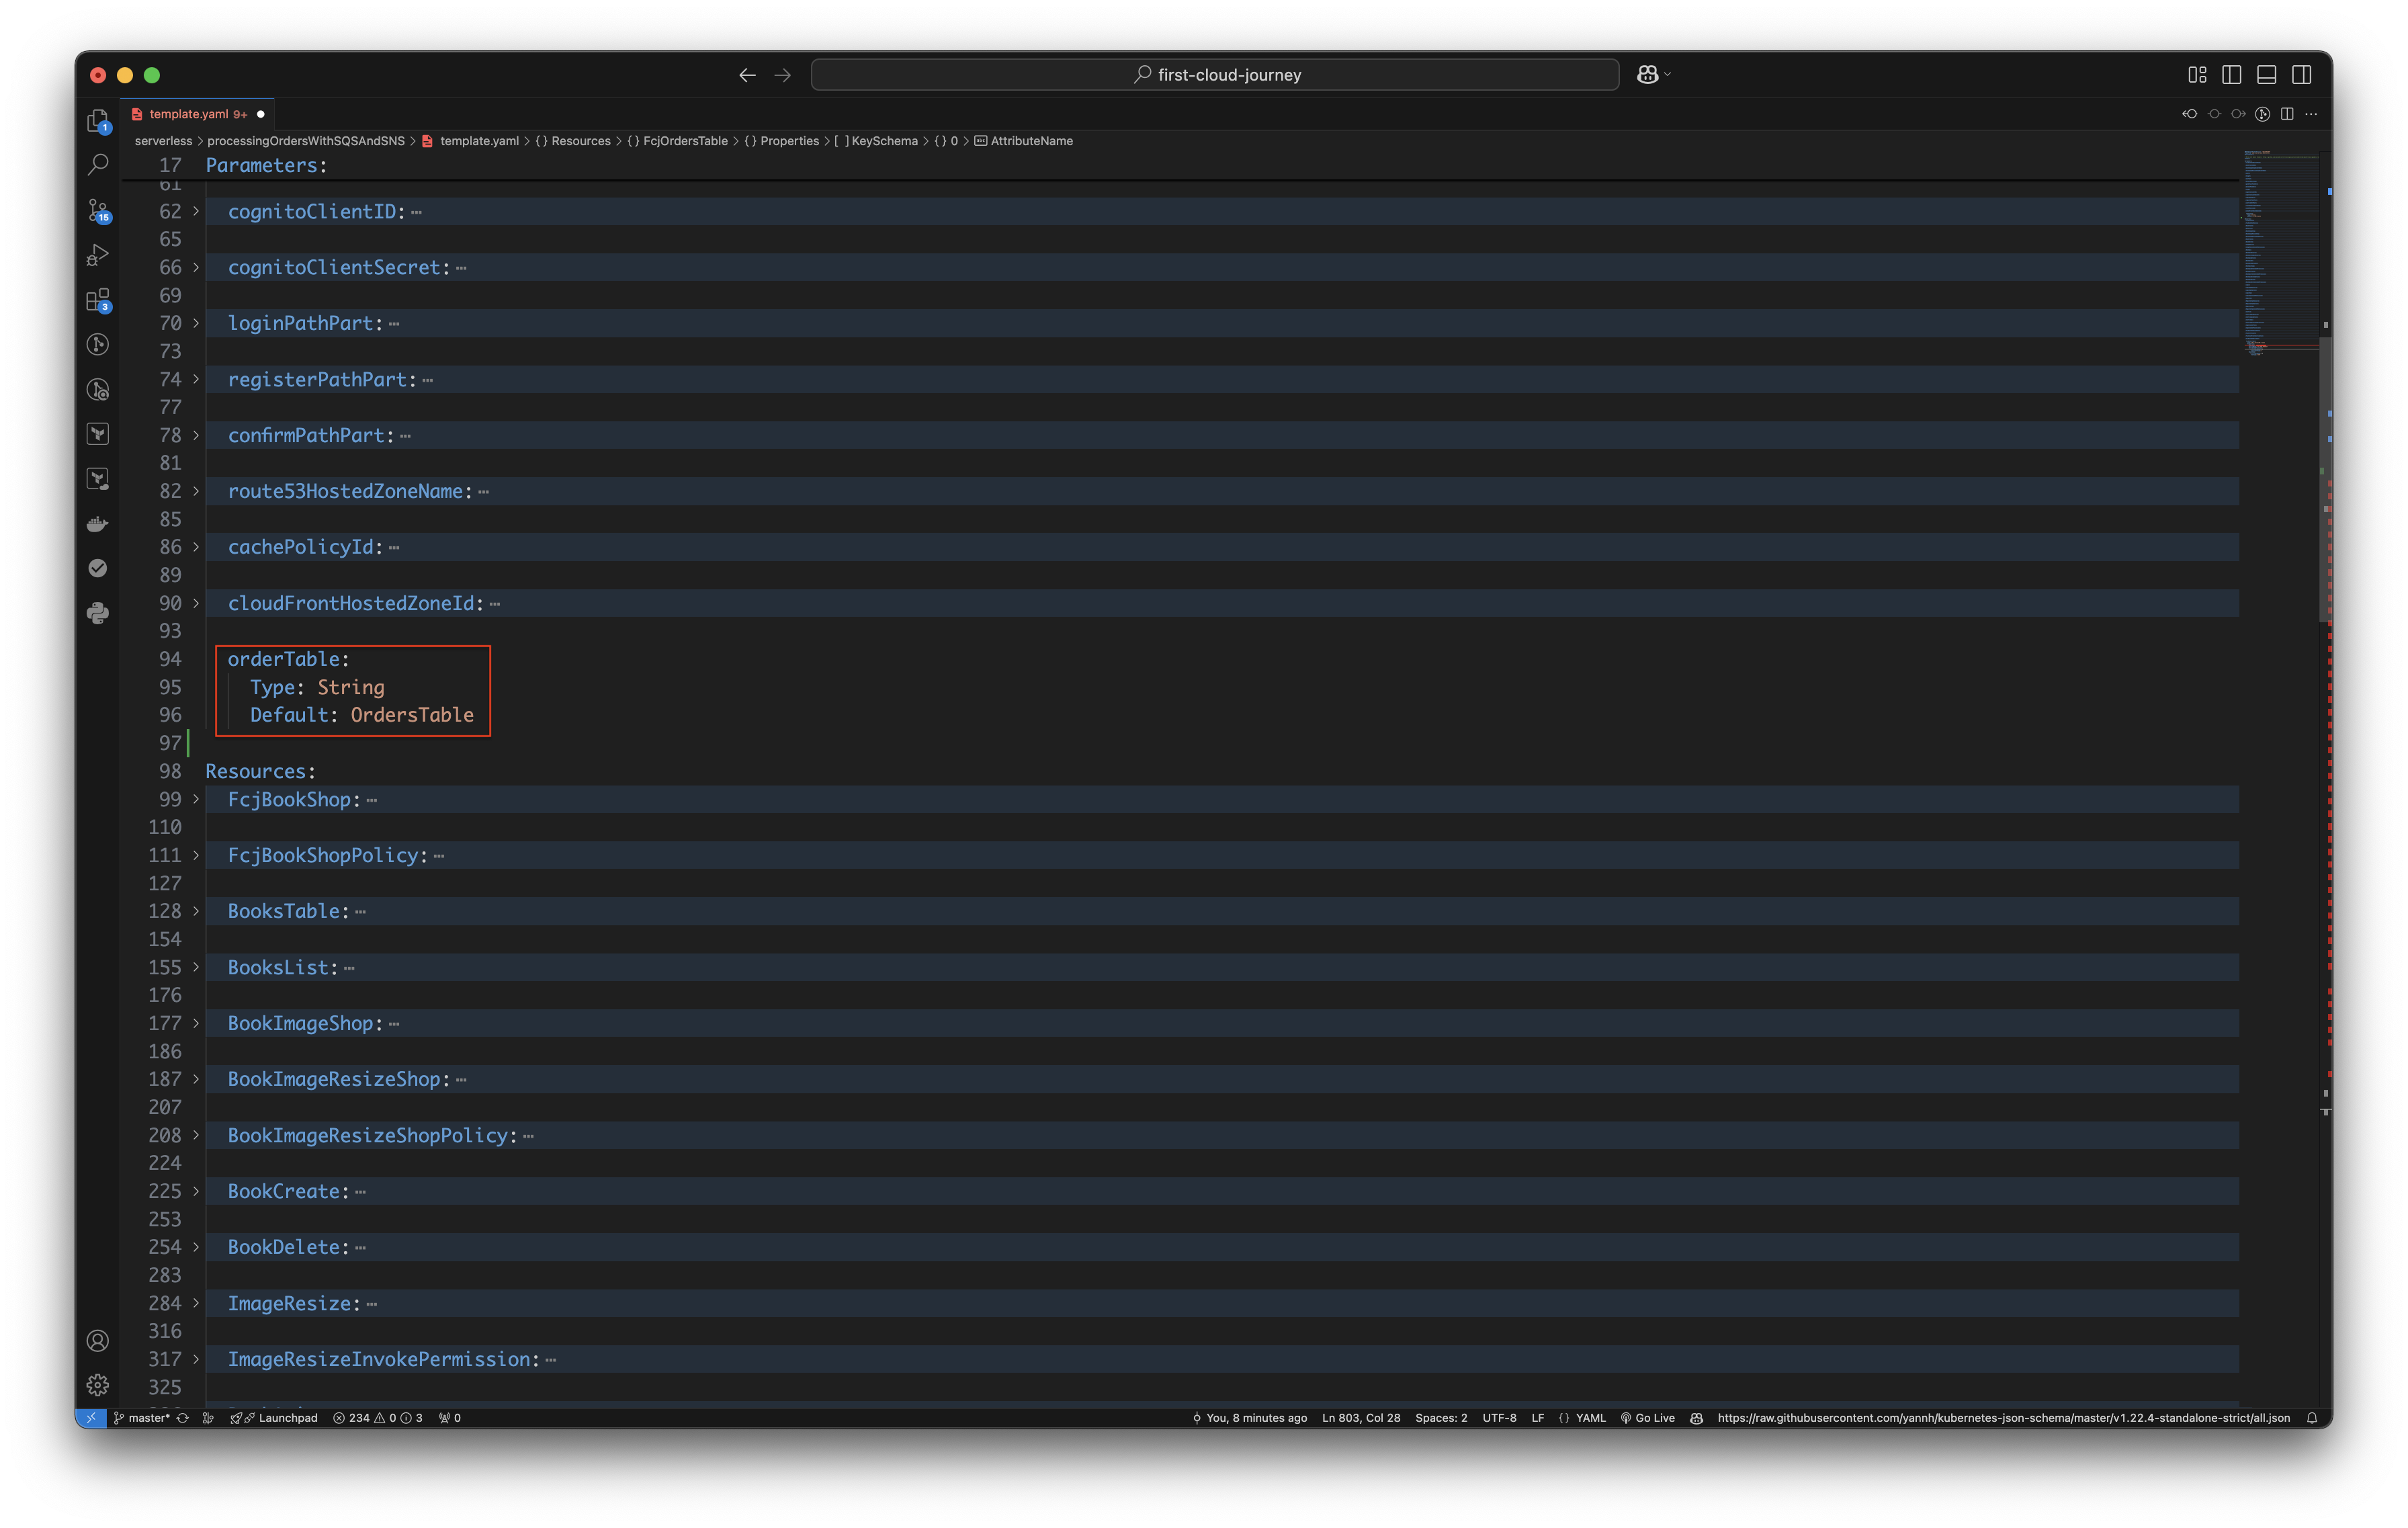Click the forwarded ports 0 indicator
2408x1528 pixels.
(x=450, y=1417)
